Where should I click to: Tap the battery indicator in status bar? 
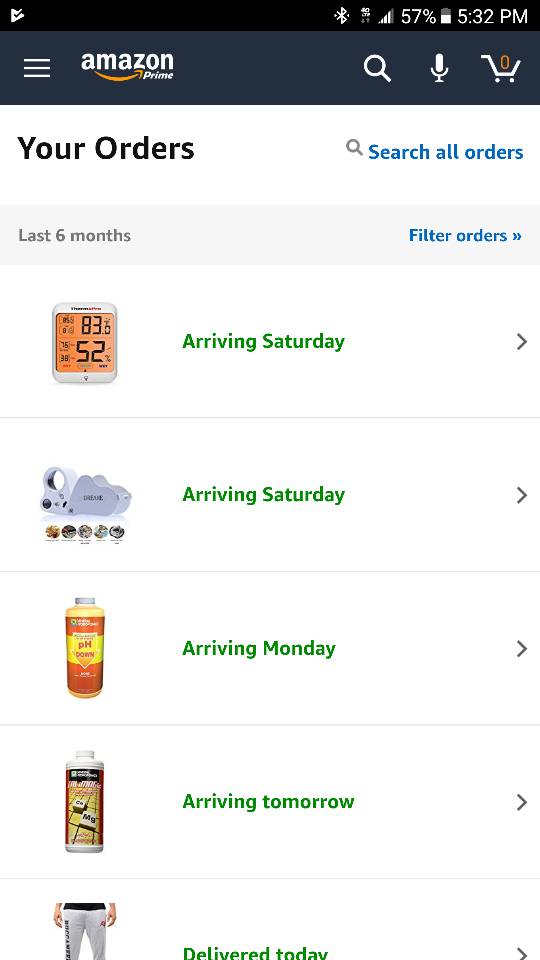click(446, 16)
